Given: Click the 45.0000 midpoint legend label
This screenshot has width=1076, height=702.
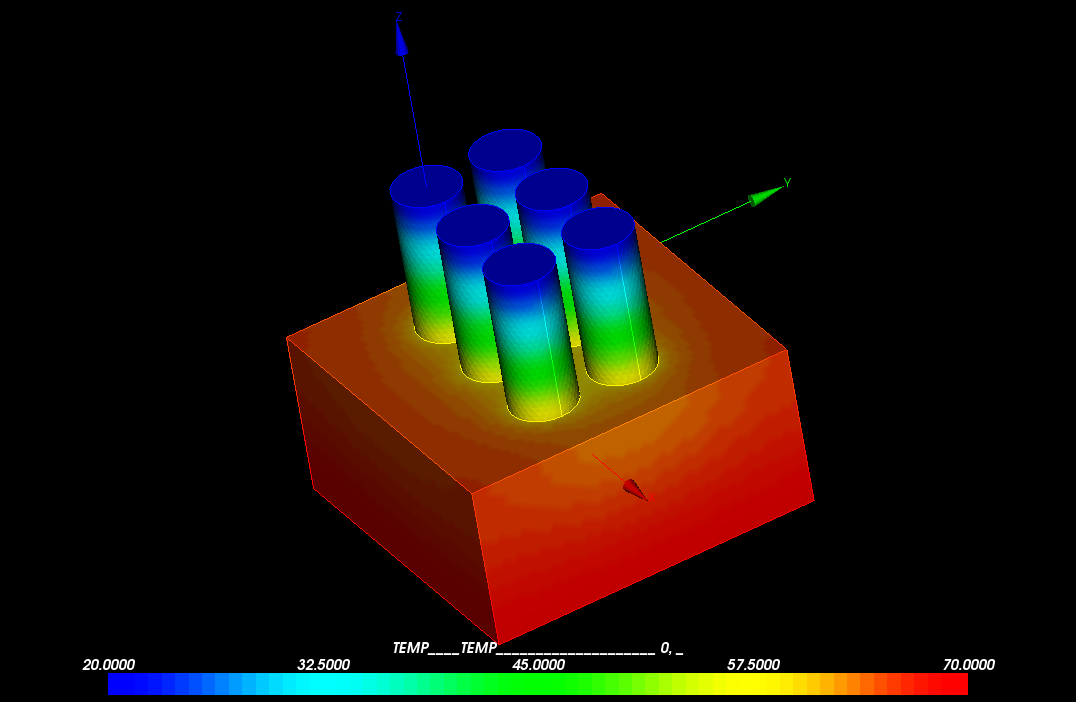Looking at the screenshot, I should 538,665.
